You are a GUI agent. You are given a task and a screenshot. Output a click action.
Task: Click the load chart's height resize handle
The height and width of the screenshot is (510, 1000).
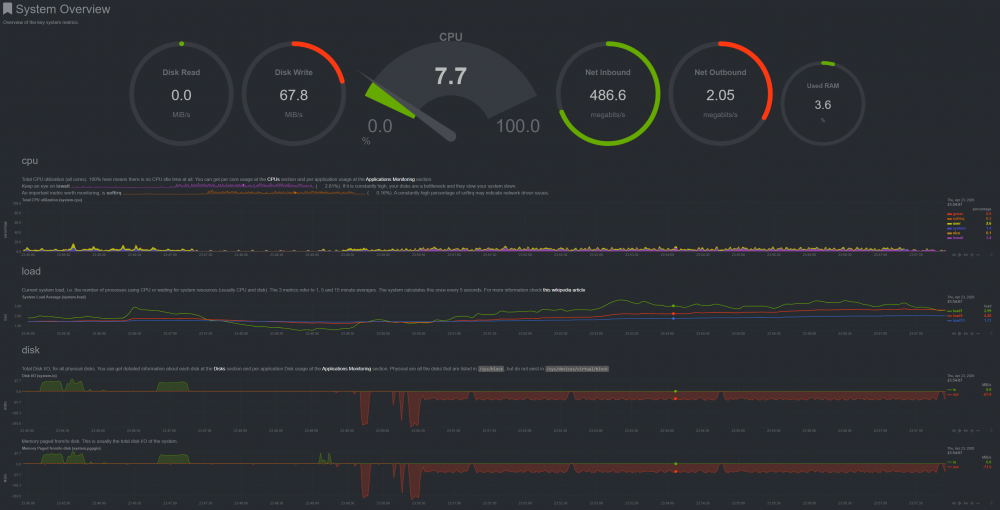[x=991, y=333]
